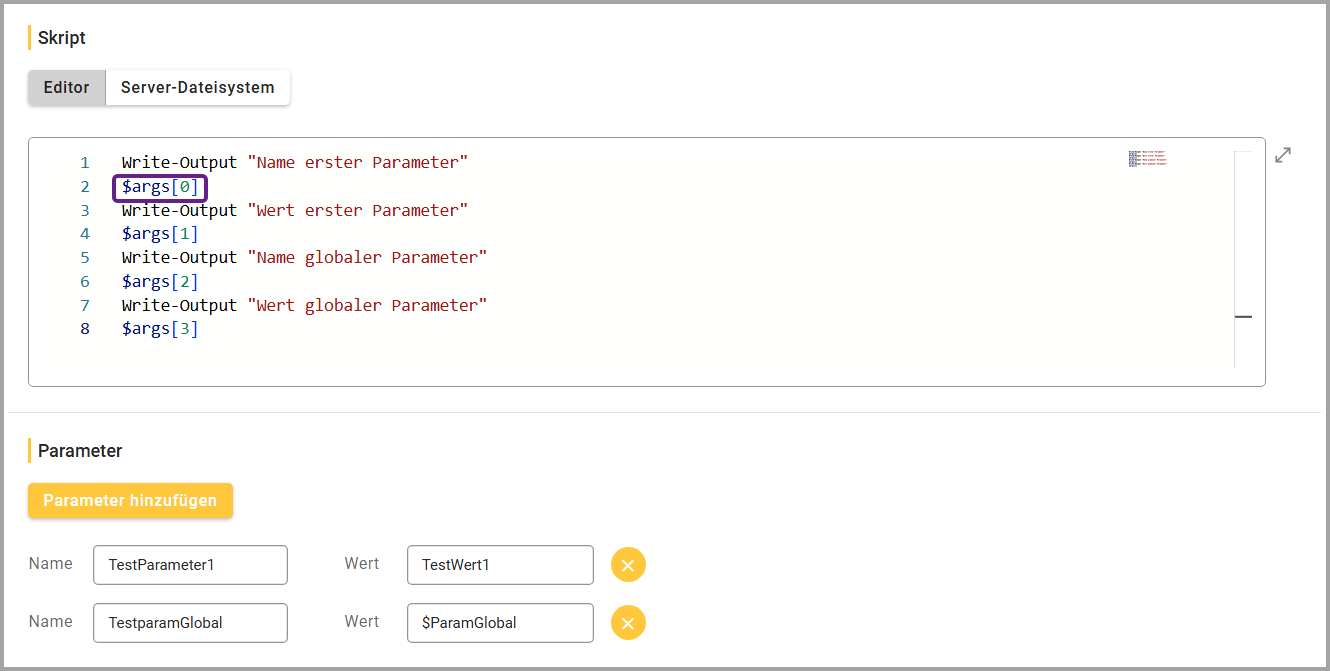Viewport: 1330px width, 671px height.
Task: Focus the Name field containing TestparamGlobal
Action: [x=190, y=623]
